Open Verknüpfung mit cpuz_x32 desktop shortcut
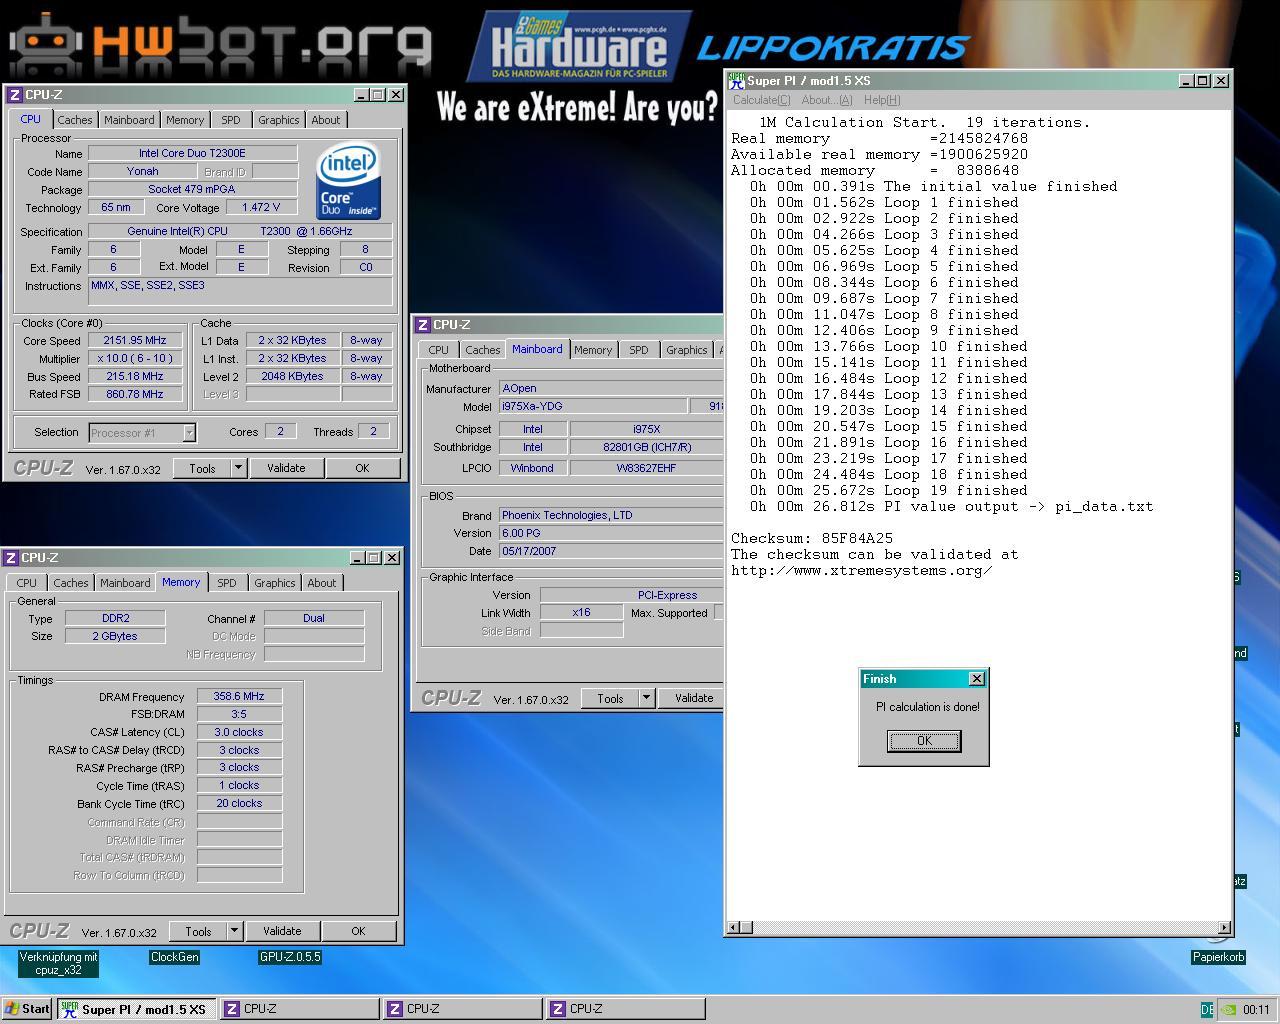This screenshot has height=1024, width=1280. coord(59,963)
